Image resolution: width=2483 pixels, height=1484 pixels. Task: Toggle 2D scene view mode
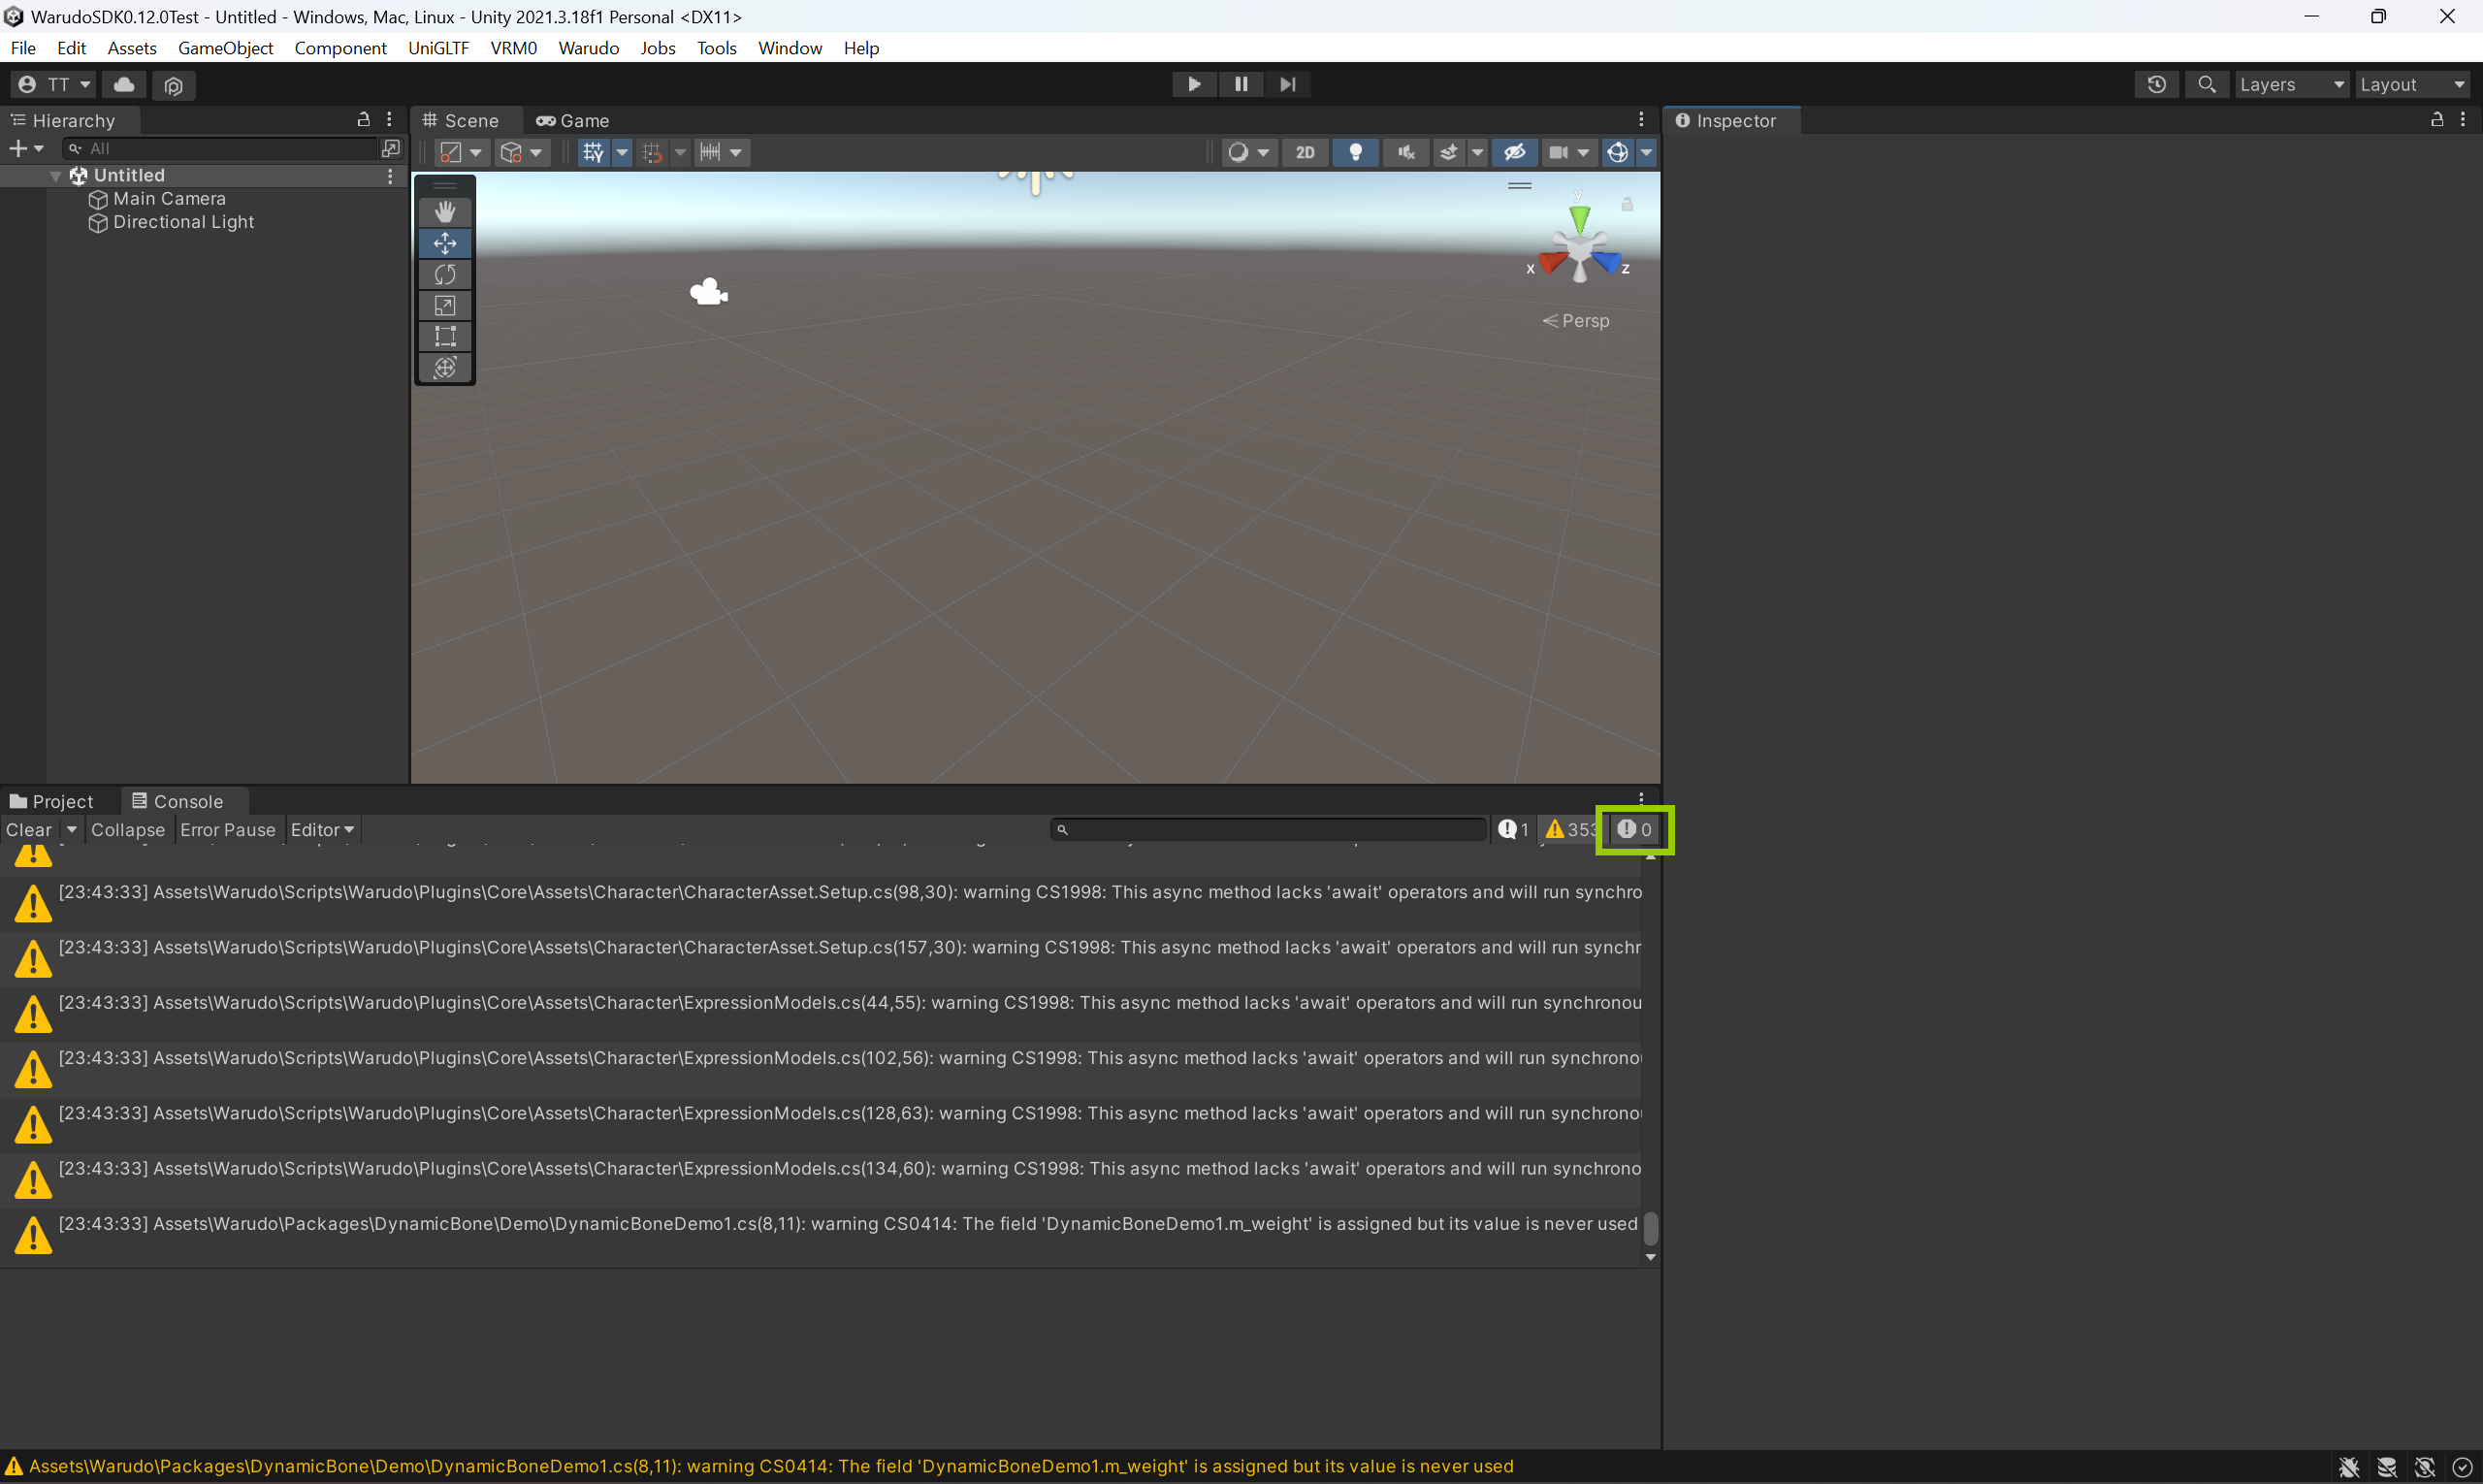pos(1304,152)
